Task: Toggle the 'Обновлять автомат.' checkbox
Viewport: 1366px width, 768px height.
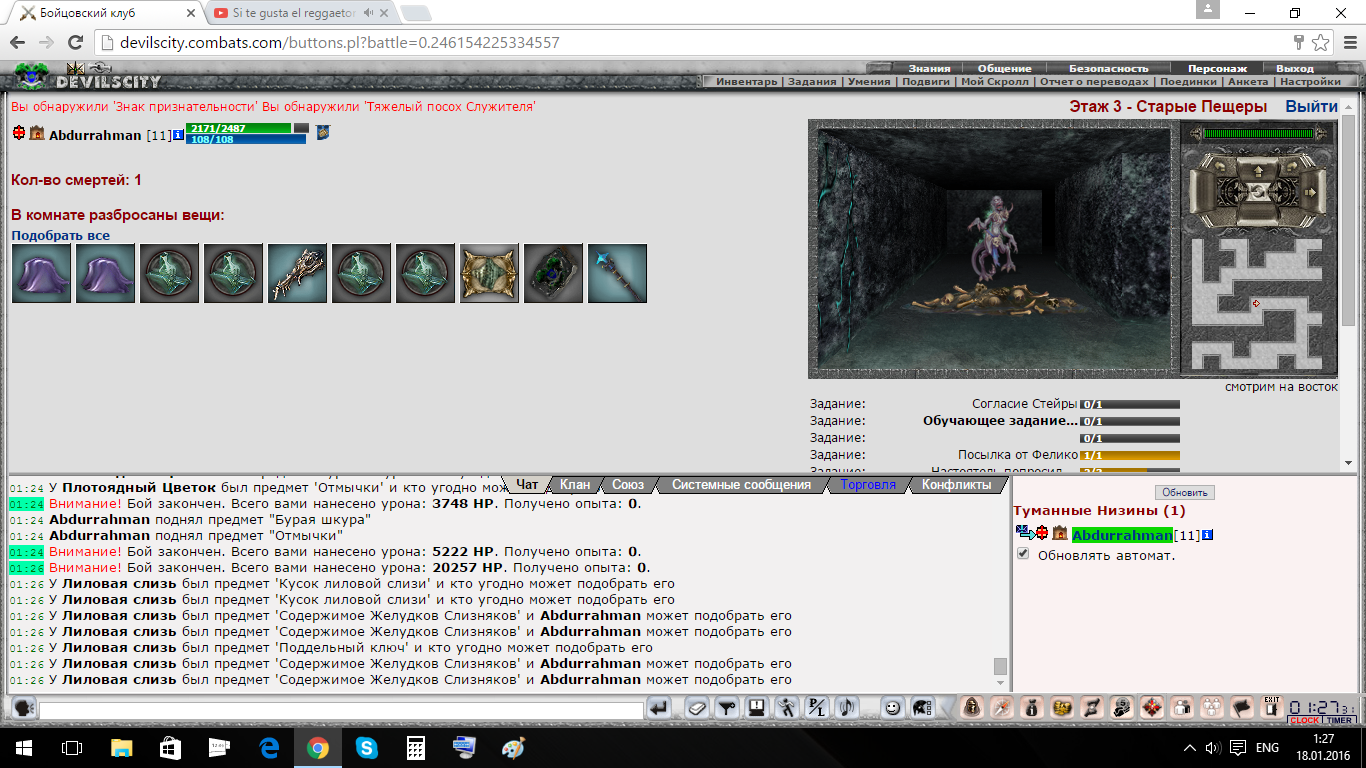Action: (1023, 554)
